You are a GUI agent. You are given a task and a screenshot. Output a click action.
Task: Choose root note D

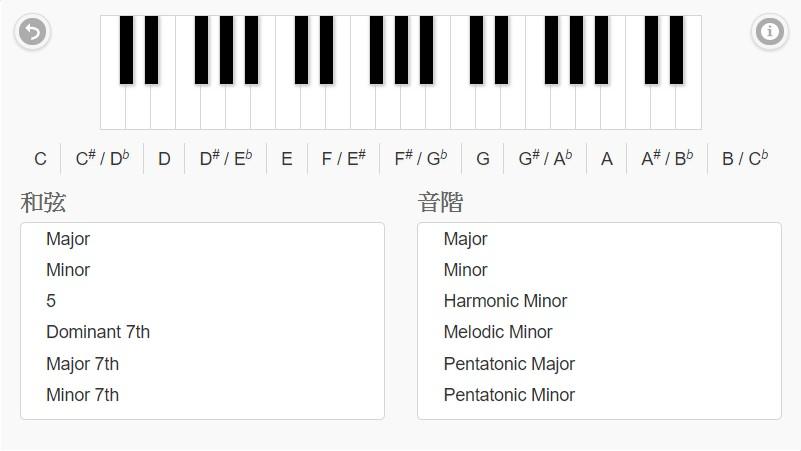[164, 158]
